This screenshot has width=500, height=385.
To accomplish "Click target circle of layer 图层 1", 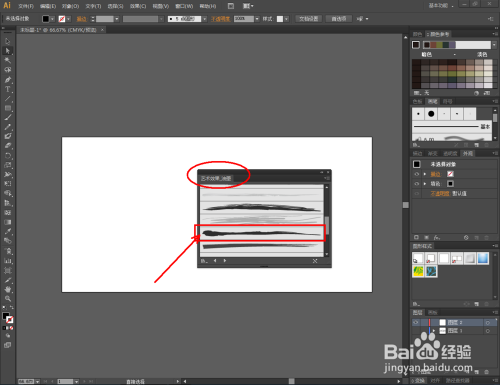I will [x=488, y=331].
